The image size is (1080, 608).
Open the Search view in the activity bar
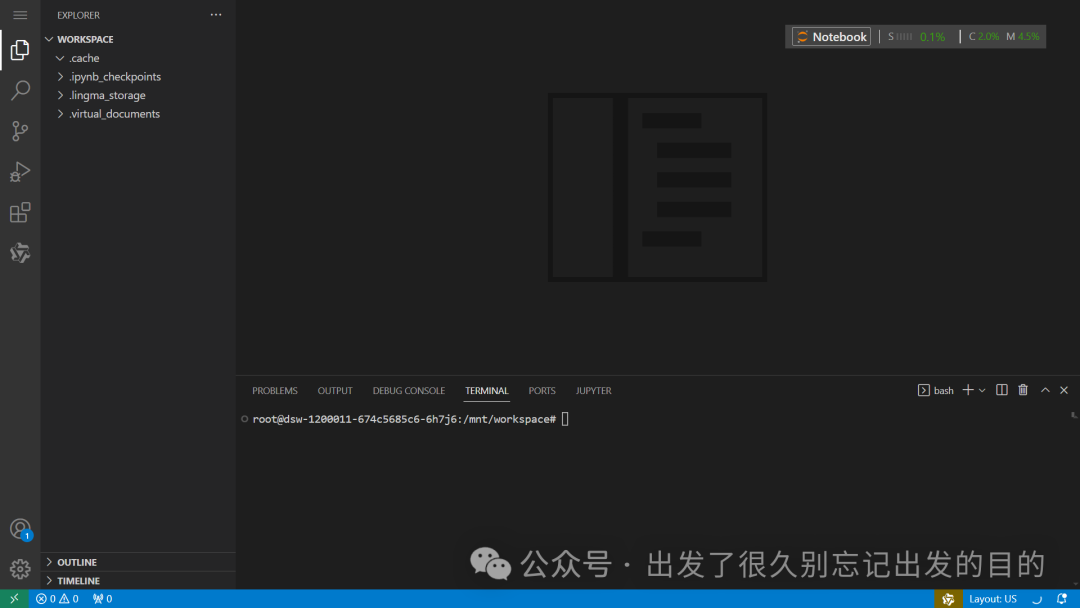pyautogui.click(x=20, y=90)
